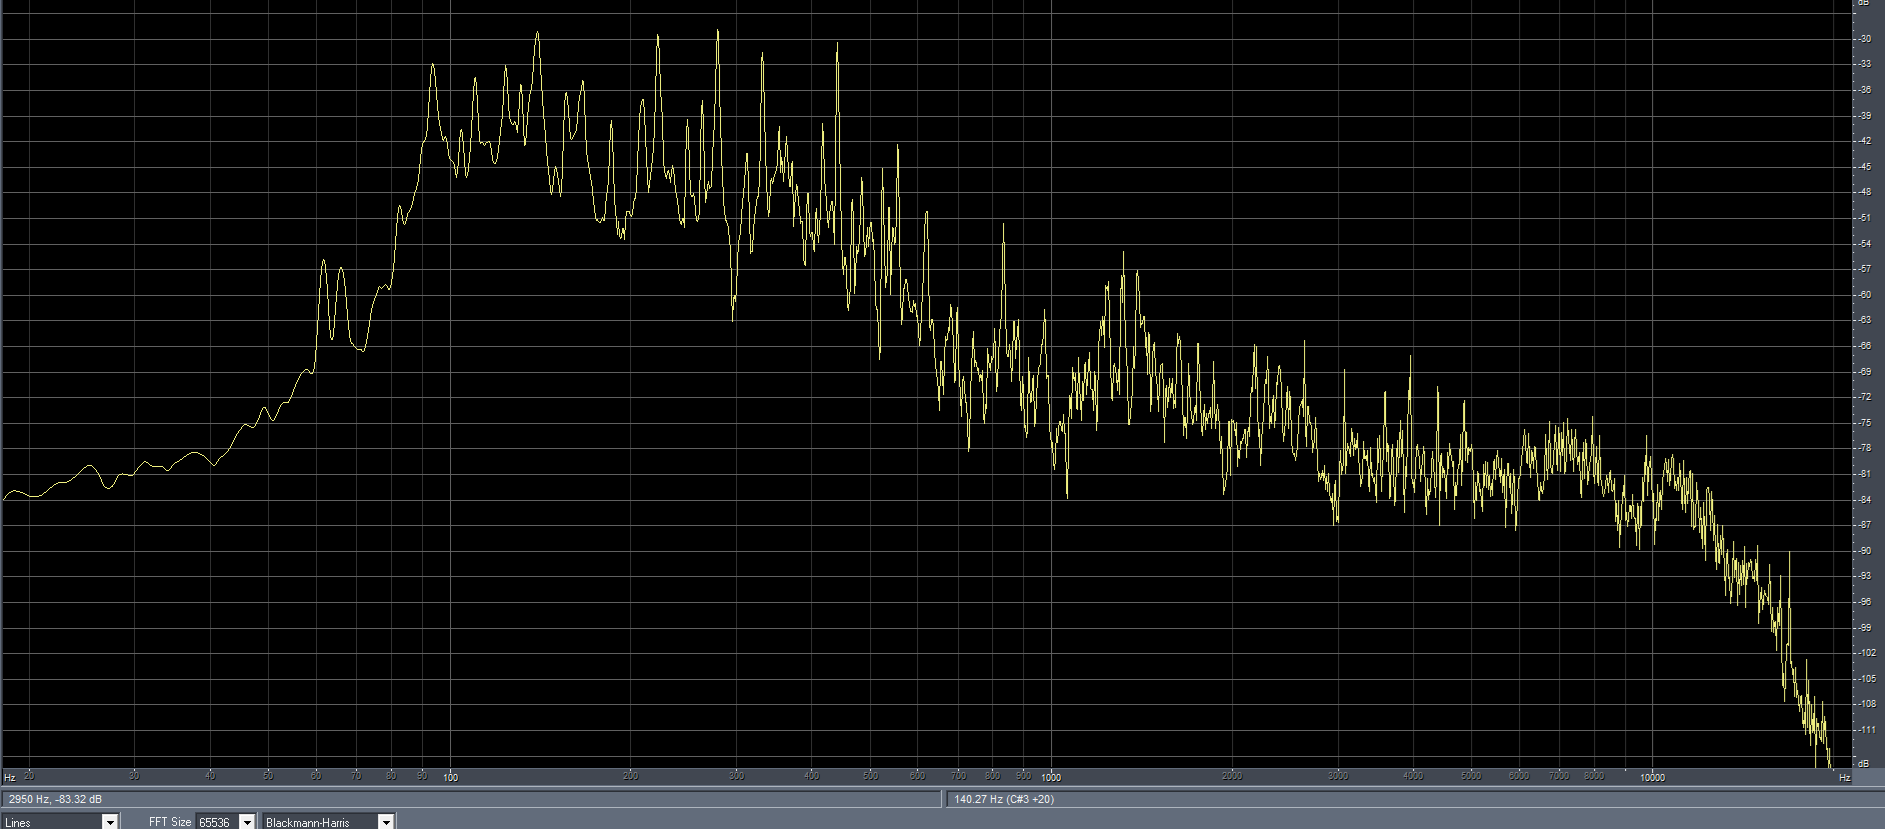Image resolution: width=1885 pixels, height=829 pixels.
Task: Click the 2000 label on the Hz axis
Action: tap(1232, 776)
